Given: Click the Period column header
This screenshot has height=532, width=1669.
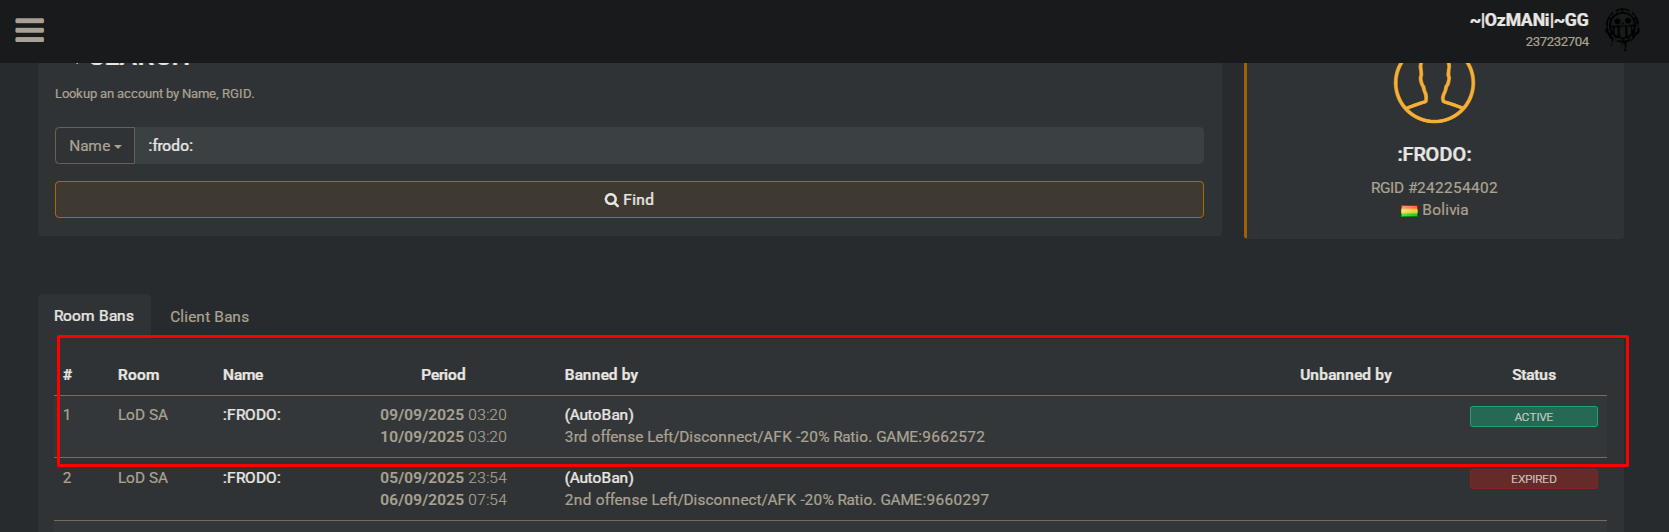Looking at the screenshot, I should tap(443, 375).
